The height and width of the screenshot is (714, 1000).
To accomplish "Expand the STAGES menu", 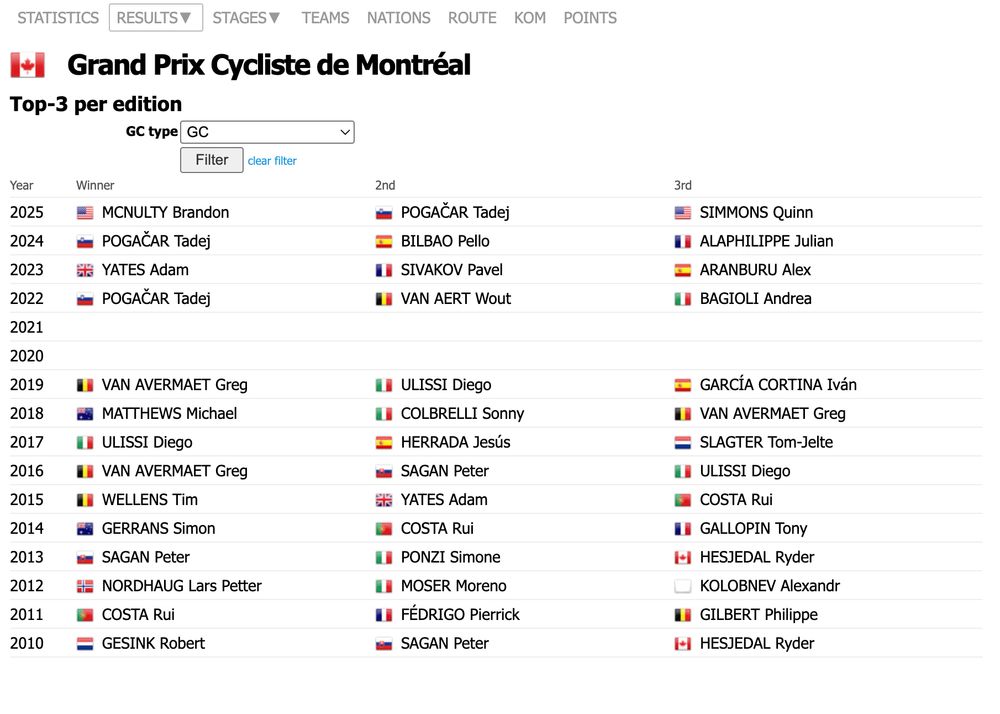I will pos(247,18).
